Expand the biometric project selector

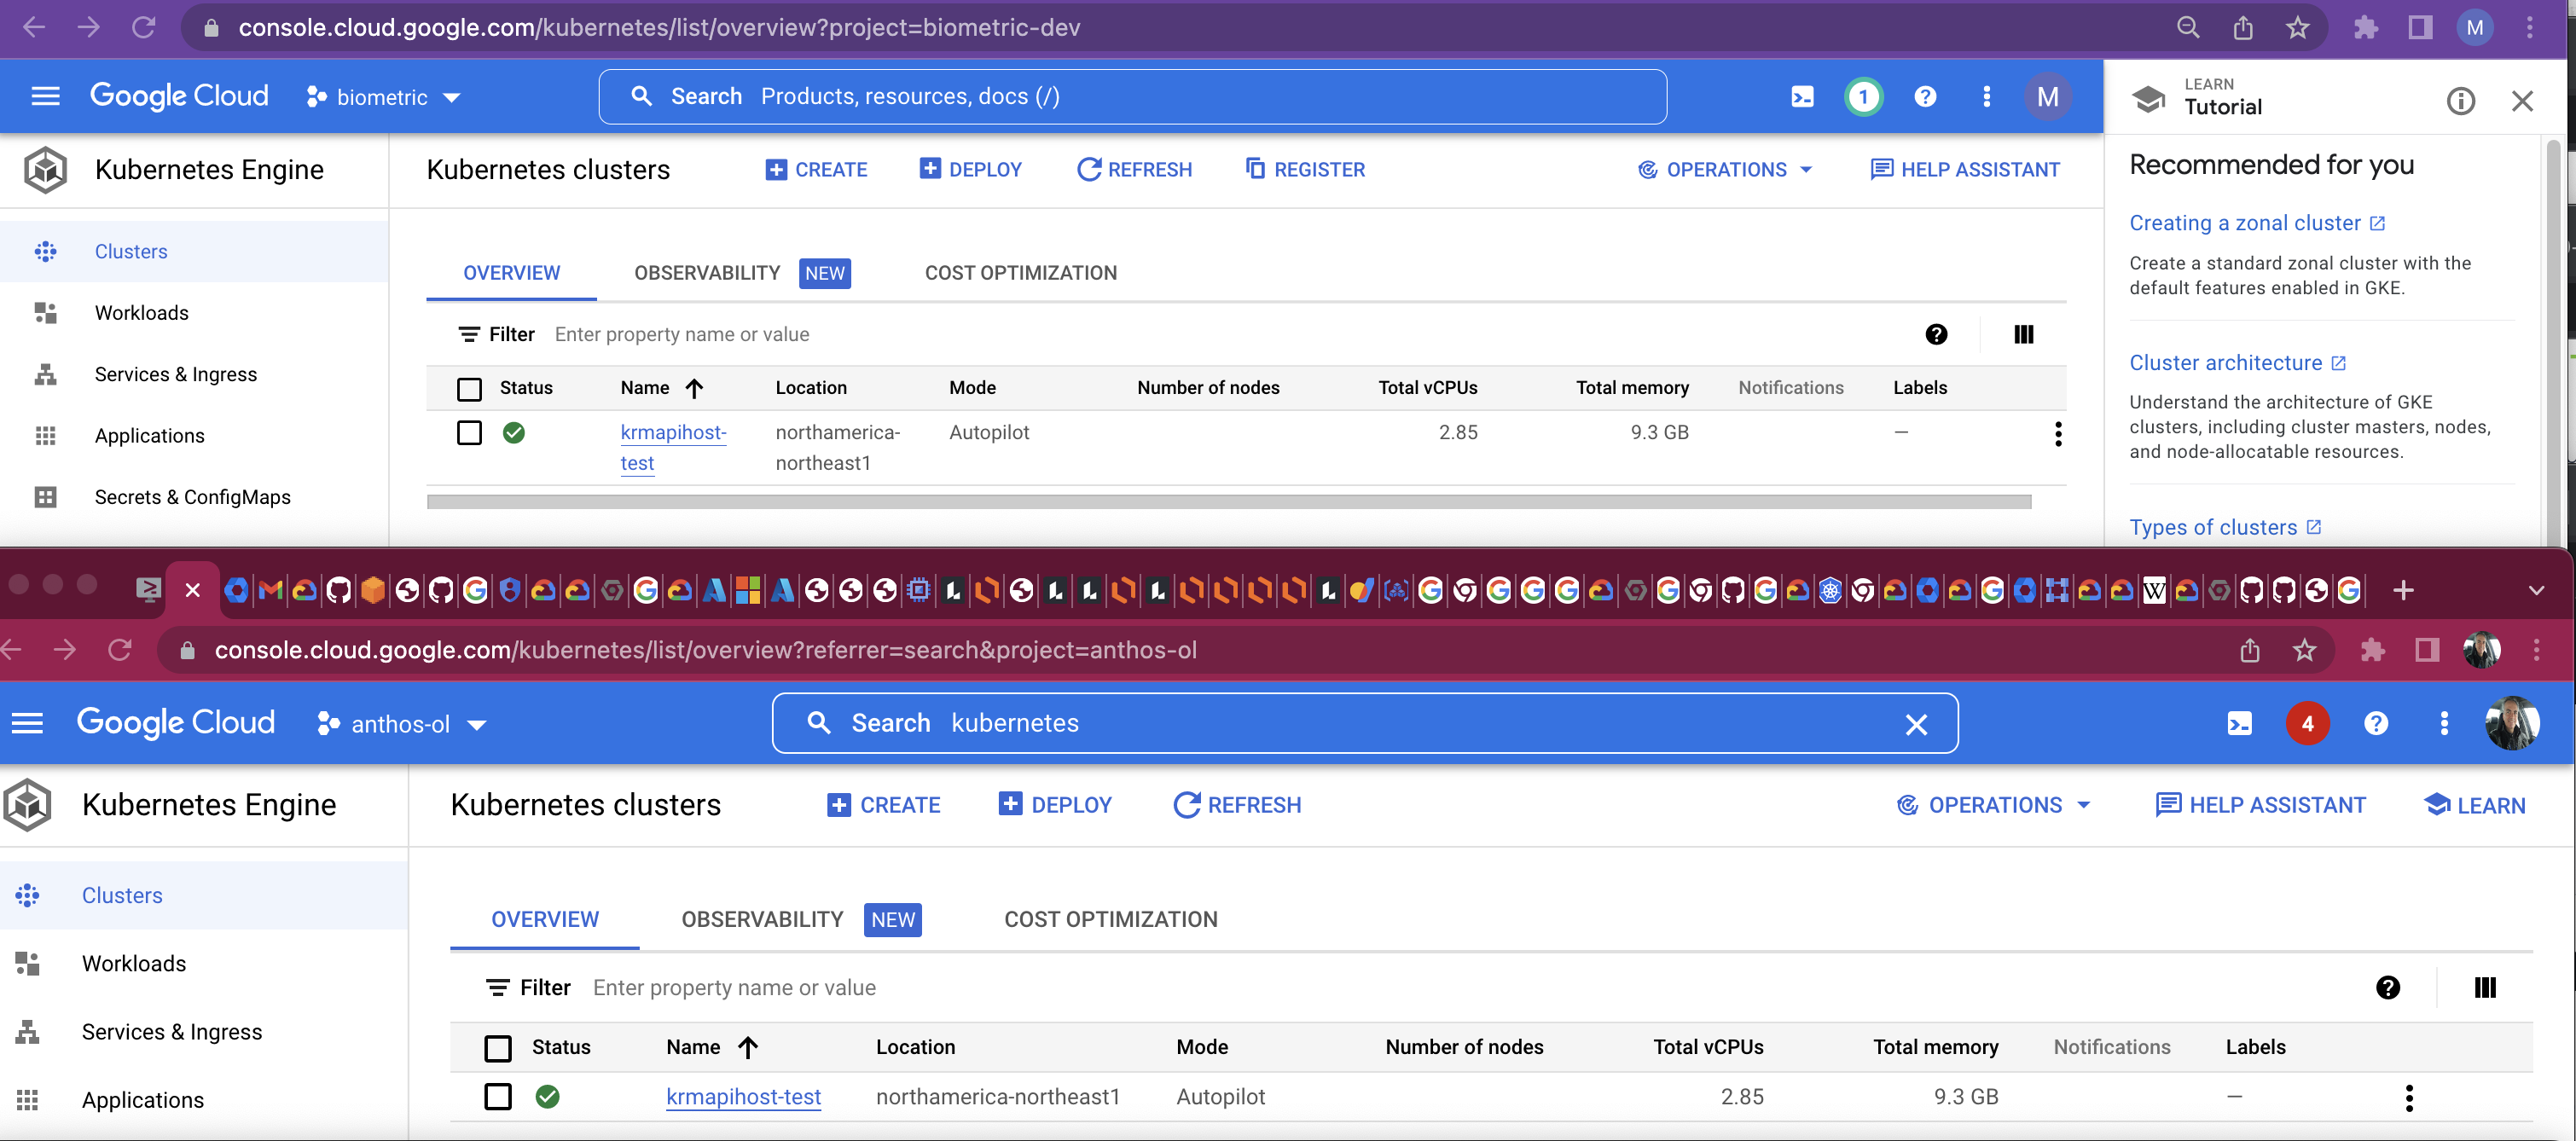pos(384,97)
